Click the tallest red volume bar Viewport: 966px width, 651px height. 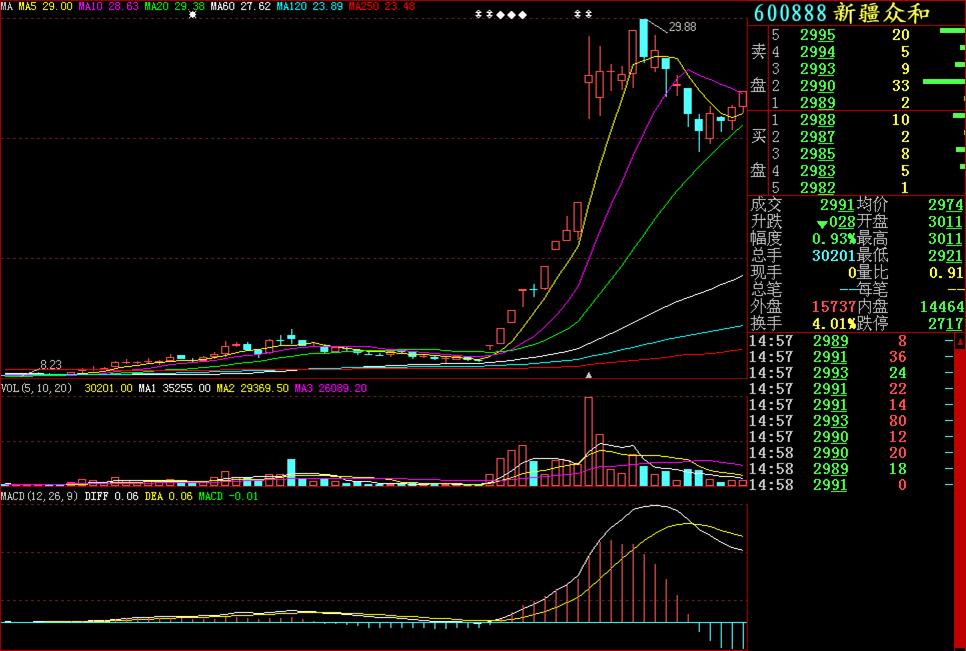(x=588, y=441)
